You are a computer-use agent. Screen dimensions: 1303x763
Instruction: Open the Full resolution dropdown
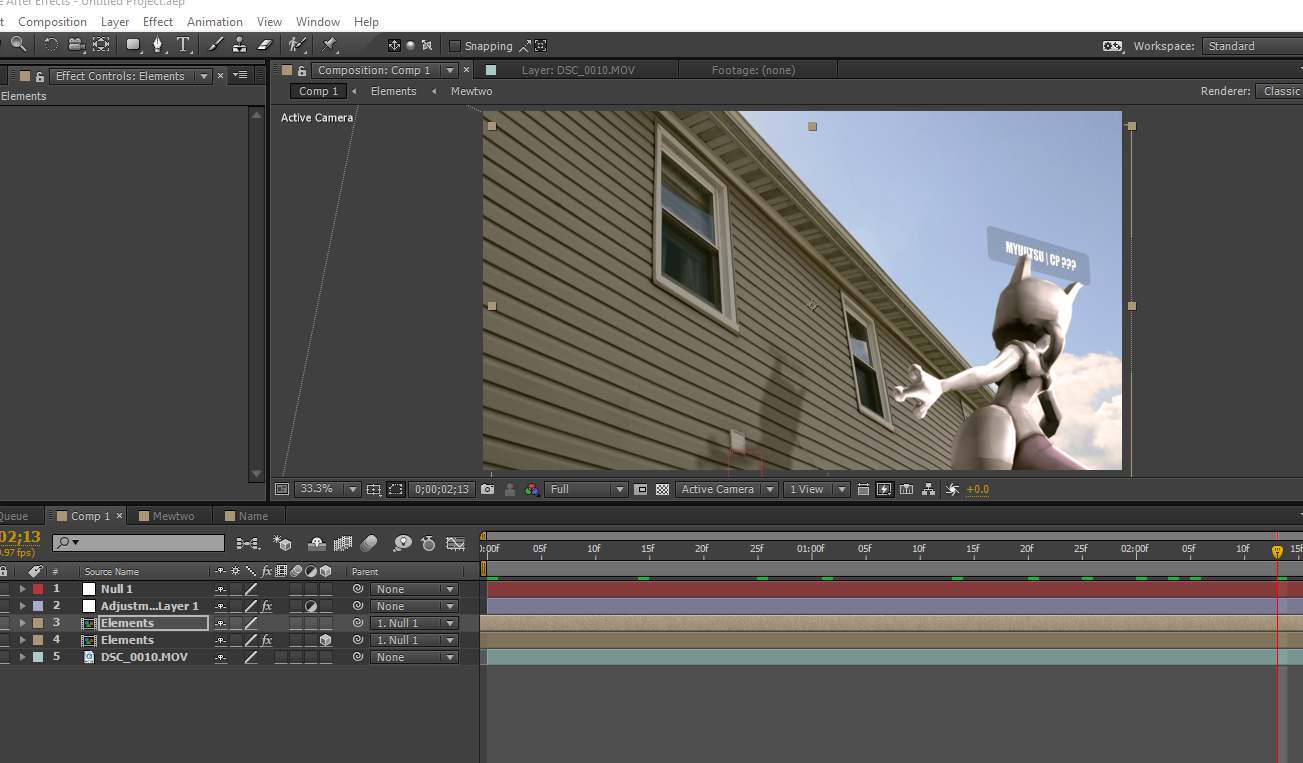point(587,489)
